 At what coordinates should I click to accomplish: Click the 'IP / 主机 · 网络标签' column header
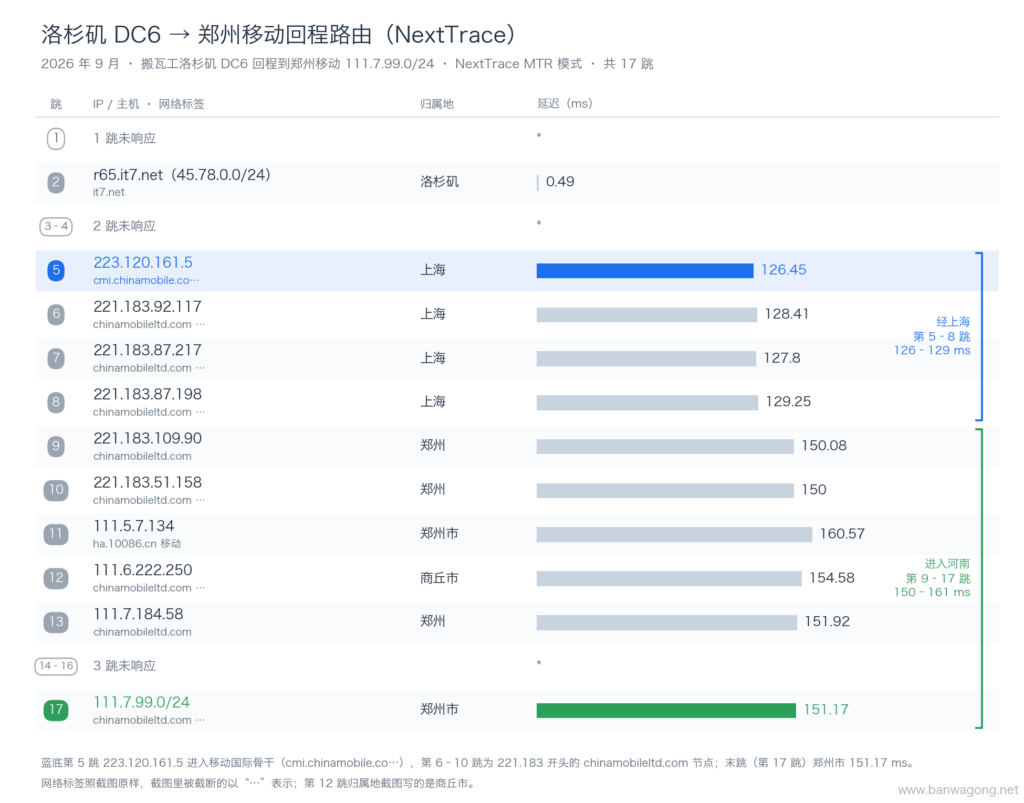(x=148, y=104)
